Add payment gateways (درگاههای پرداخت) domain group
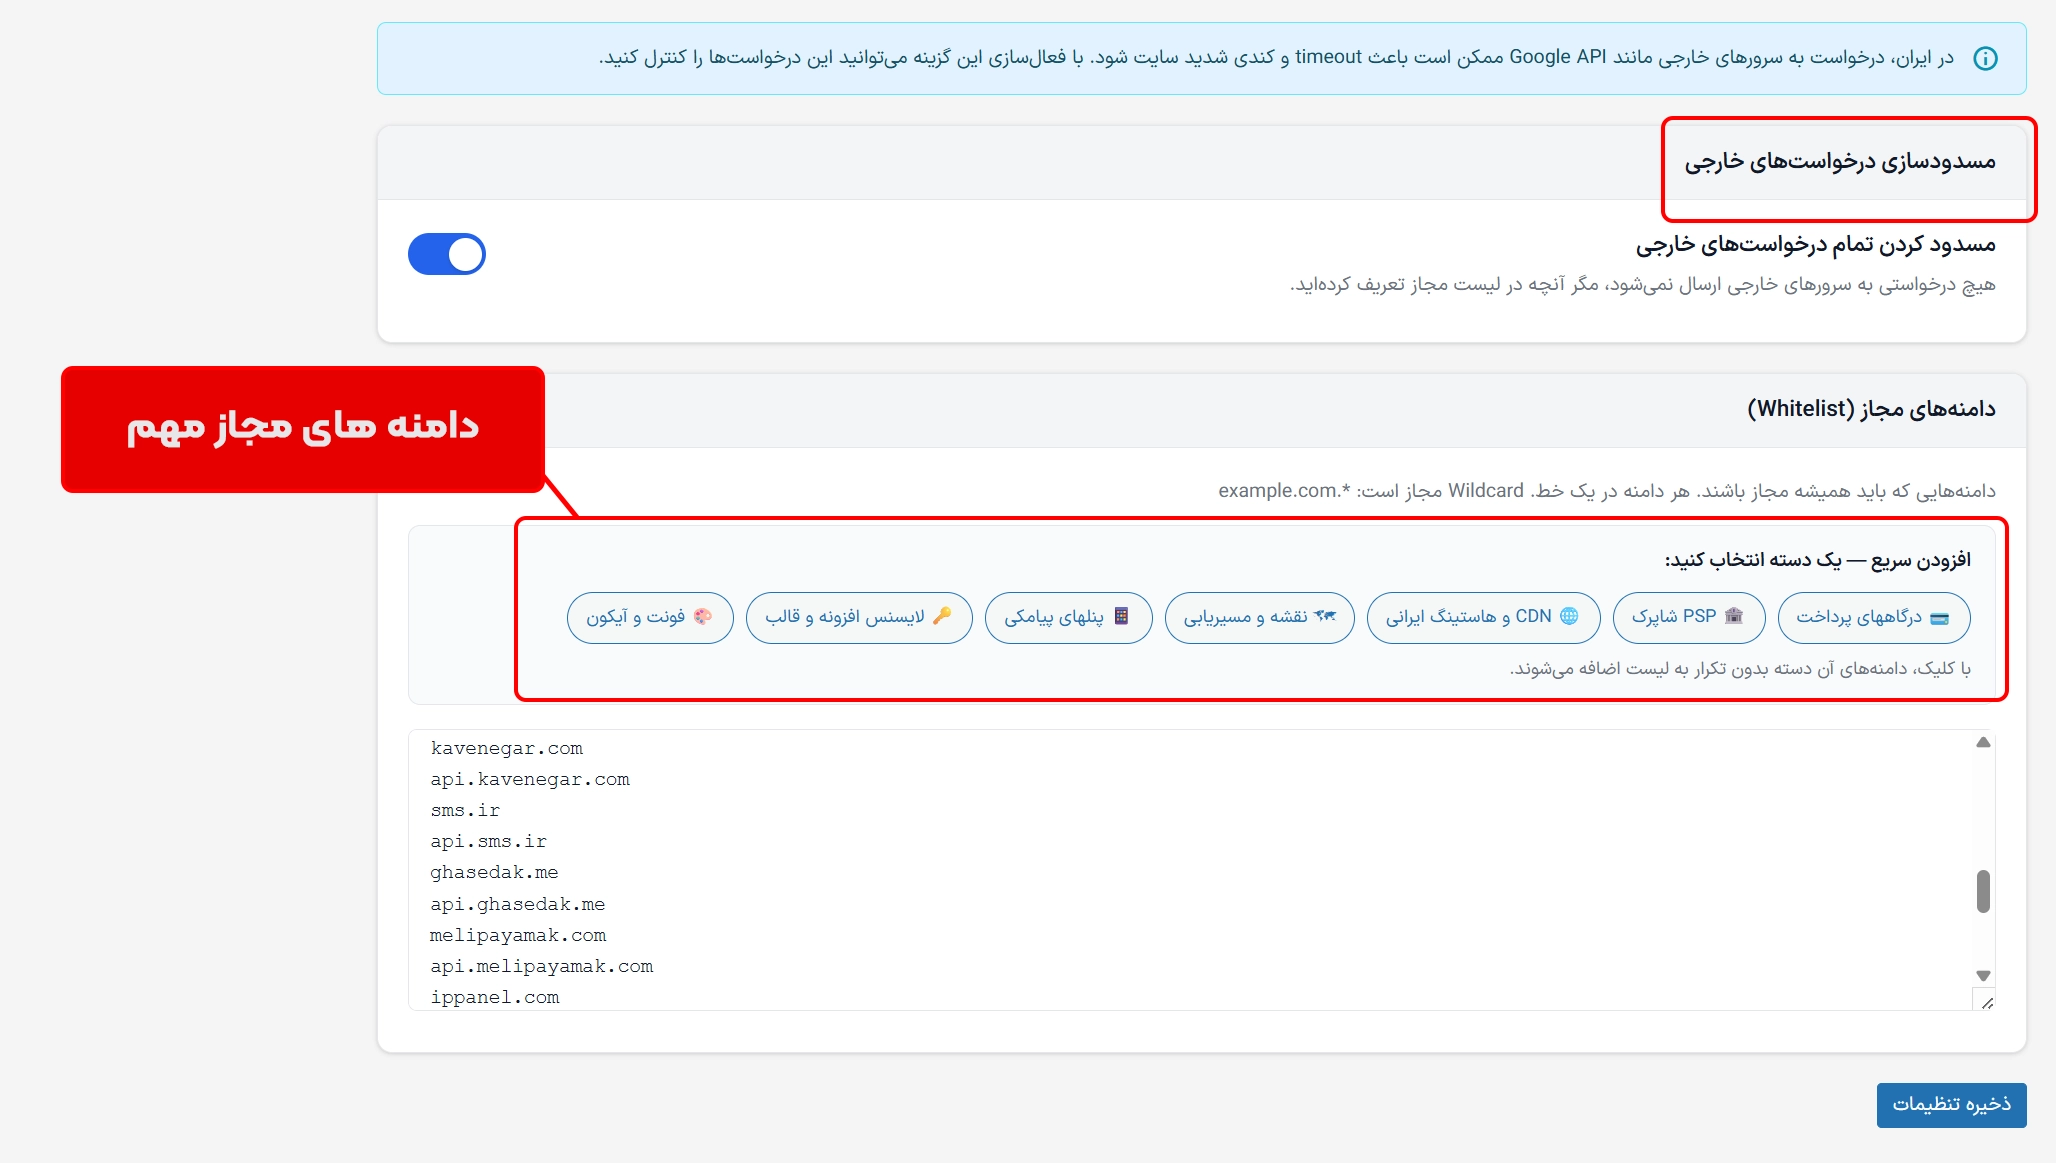This screenshot has height=1163, width=2056. 1873,617
